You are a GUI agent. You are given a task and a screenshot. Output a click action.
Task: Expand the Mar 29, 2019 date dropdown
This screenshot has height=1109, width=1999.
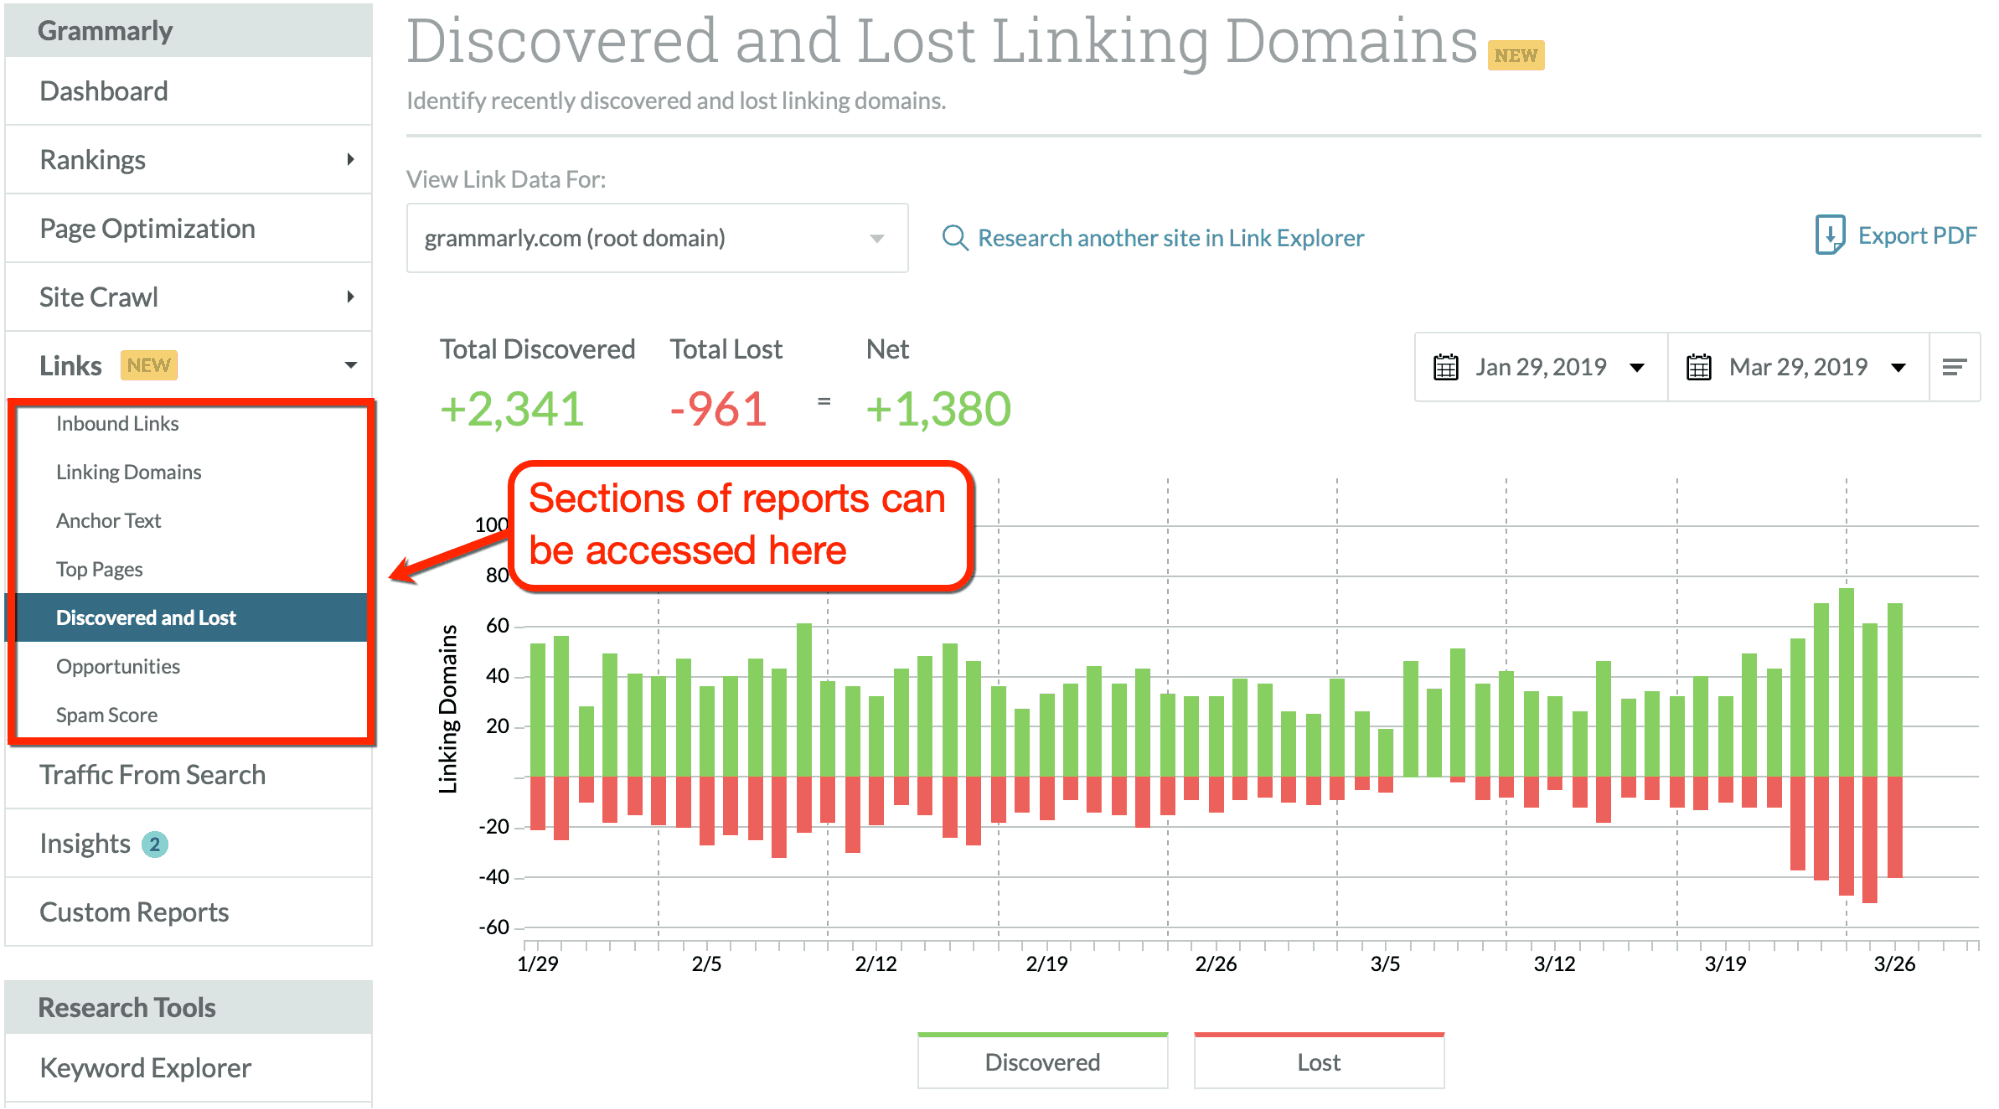1897,366
